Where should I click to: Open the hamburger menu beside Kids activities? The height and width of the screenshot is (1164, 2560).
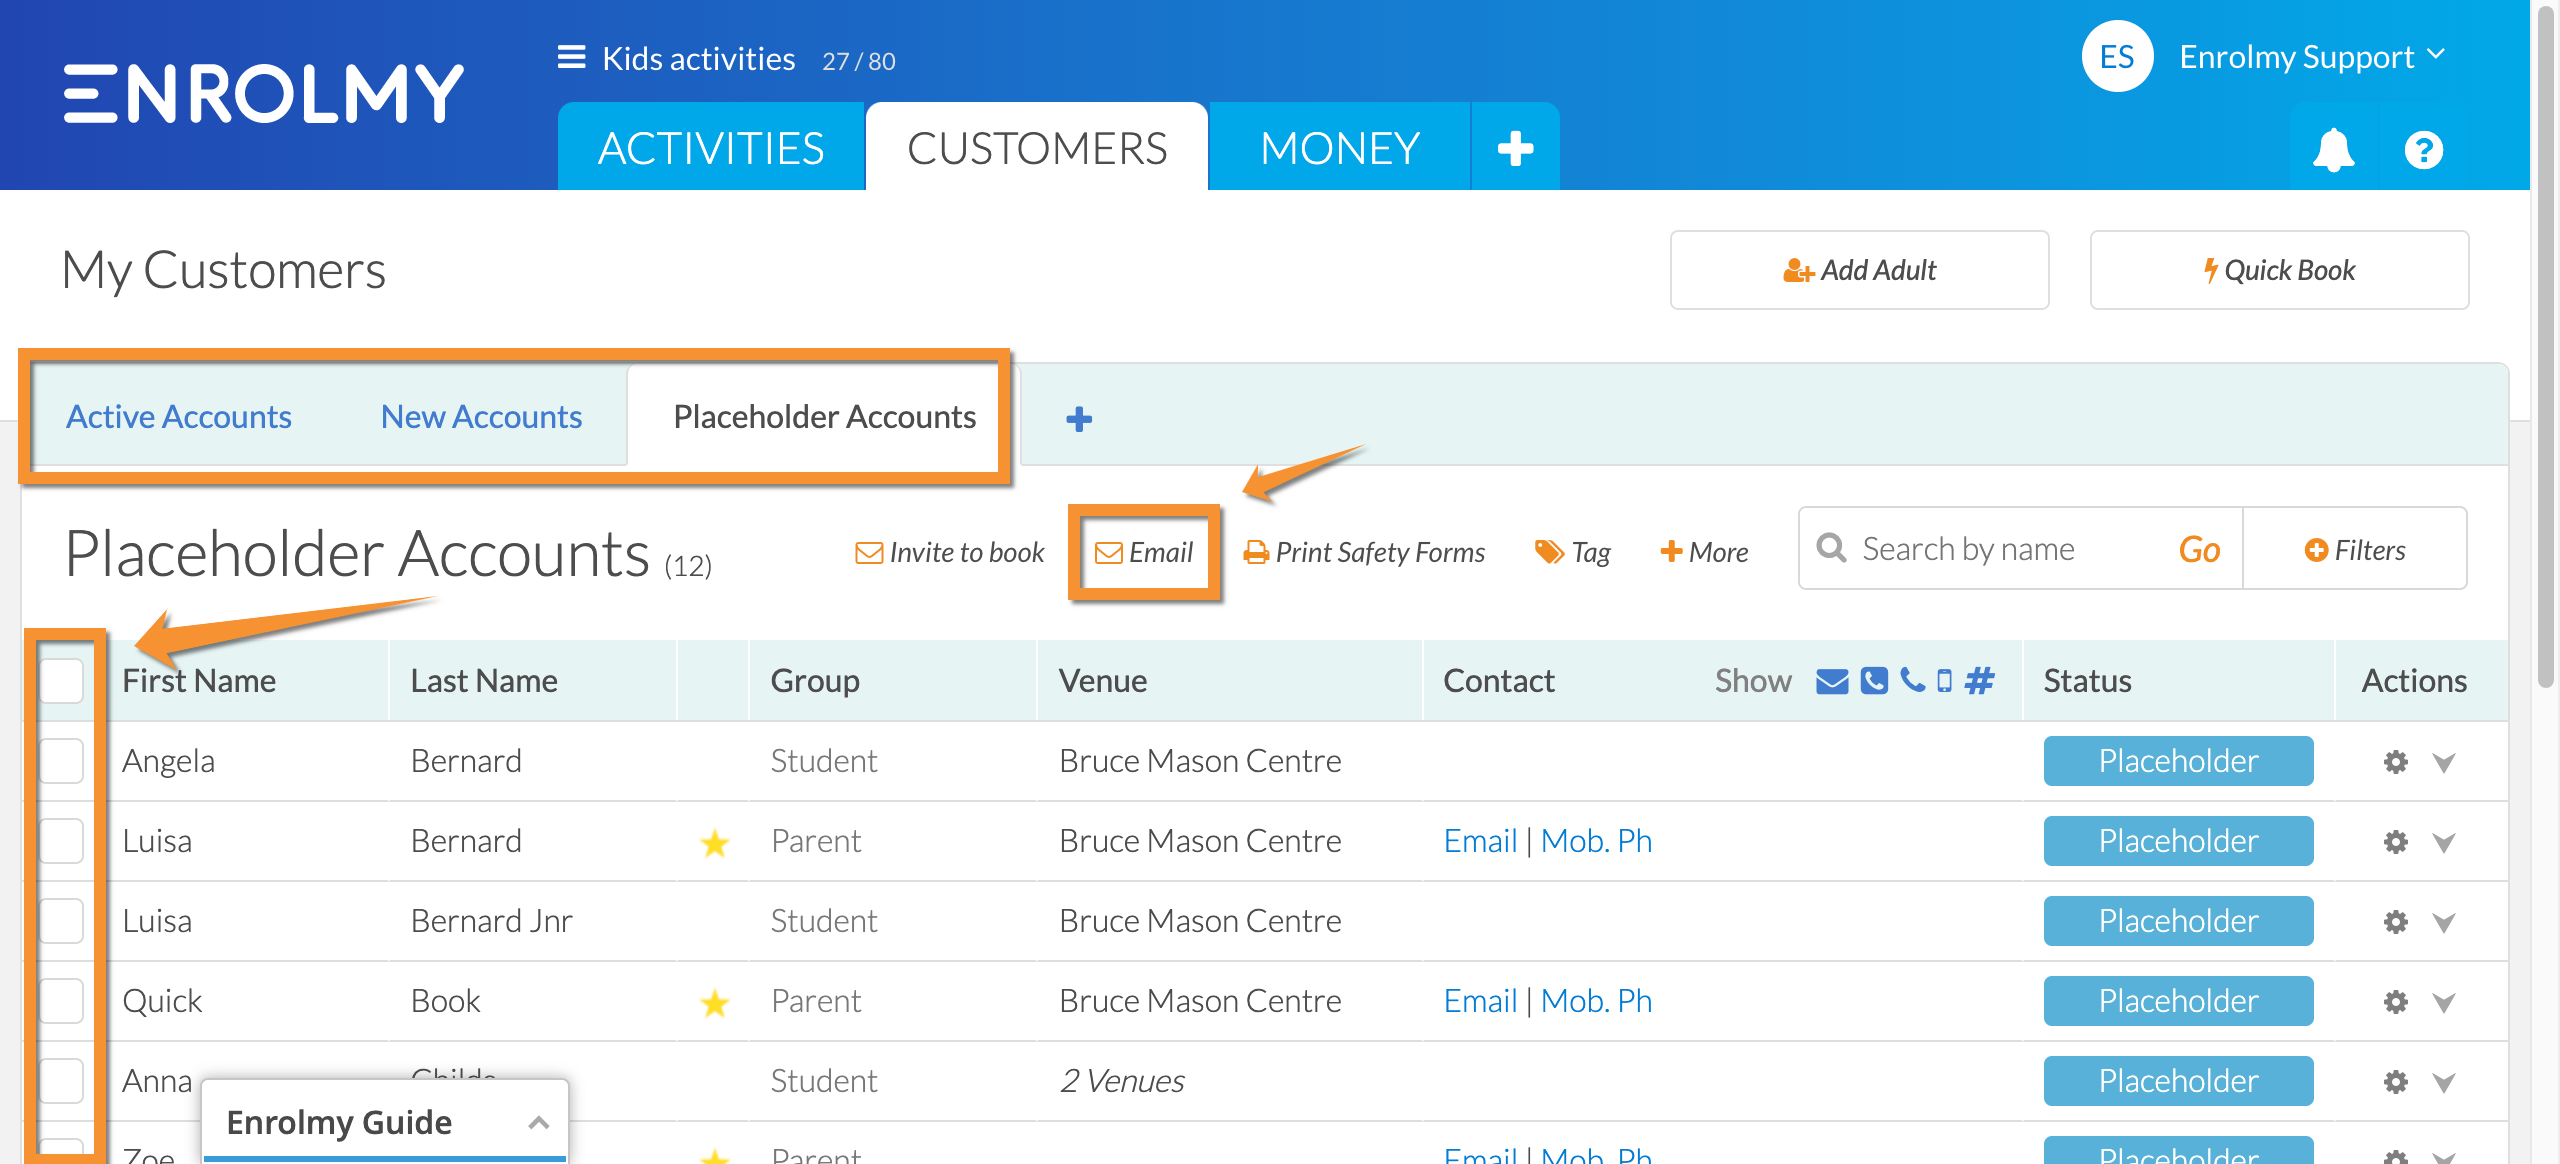pyautogui.click(x=571, y=58)
